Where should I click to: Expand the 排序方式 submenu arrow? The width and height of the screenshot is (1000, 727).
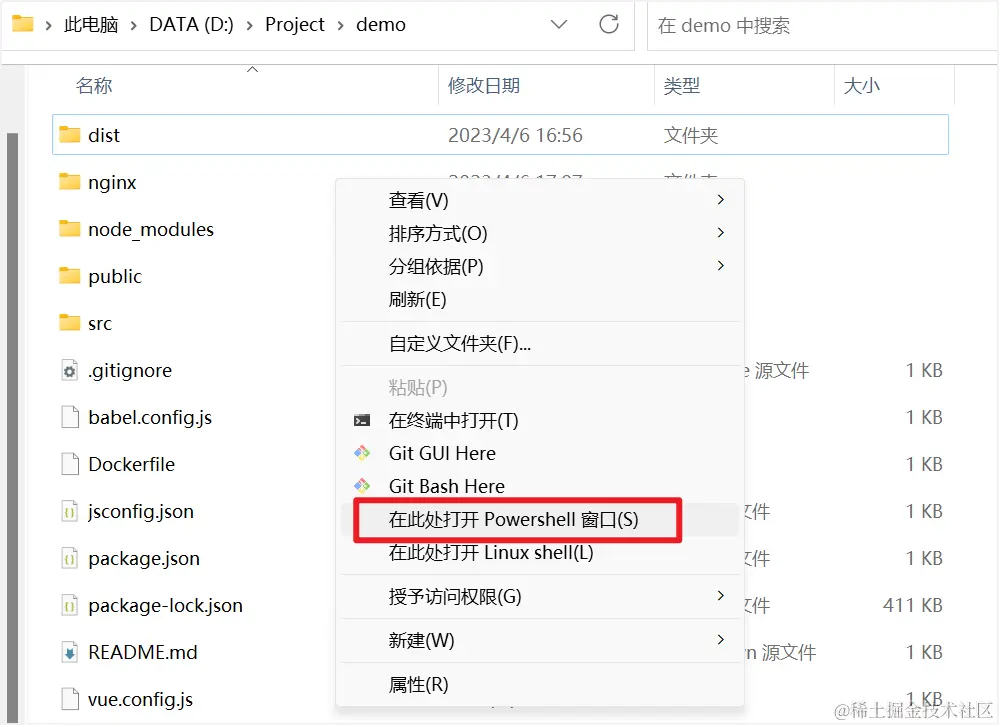[719, 233]
